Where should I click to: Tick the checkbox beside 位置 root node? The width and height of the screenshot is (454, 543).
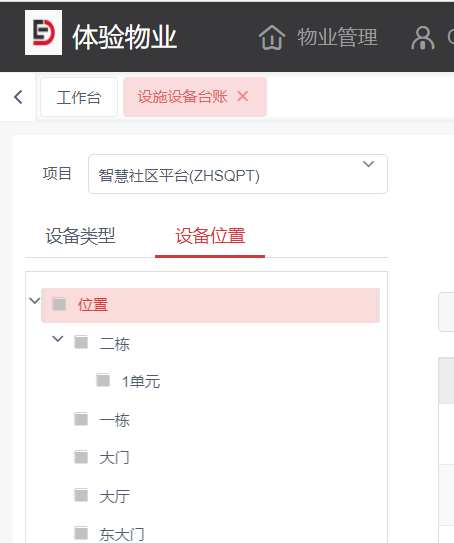tap(59, 304)
